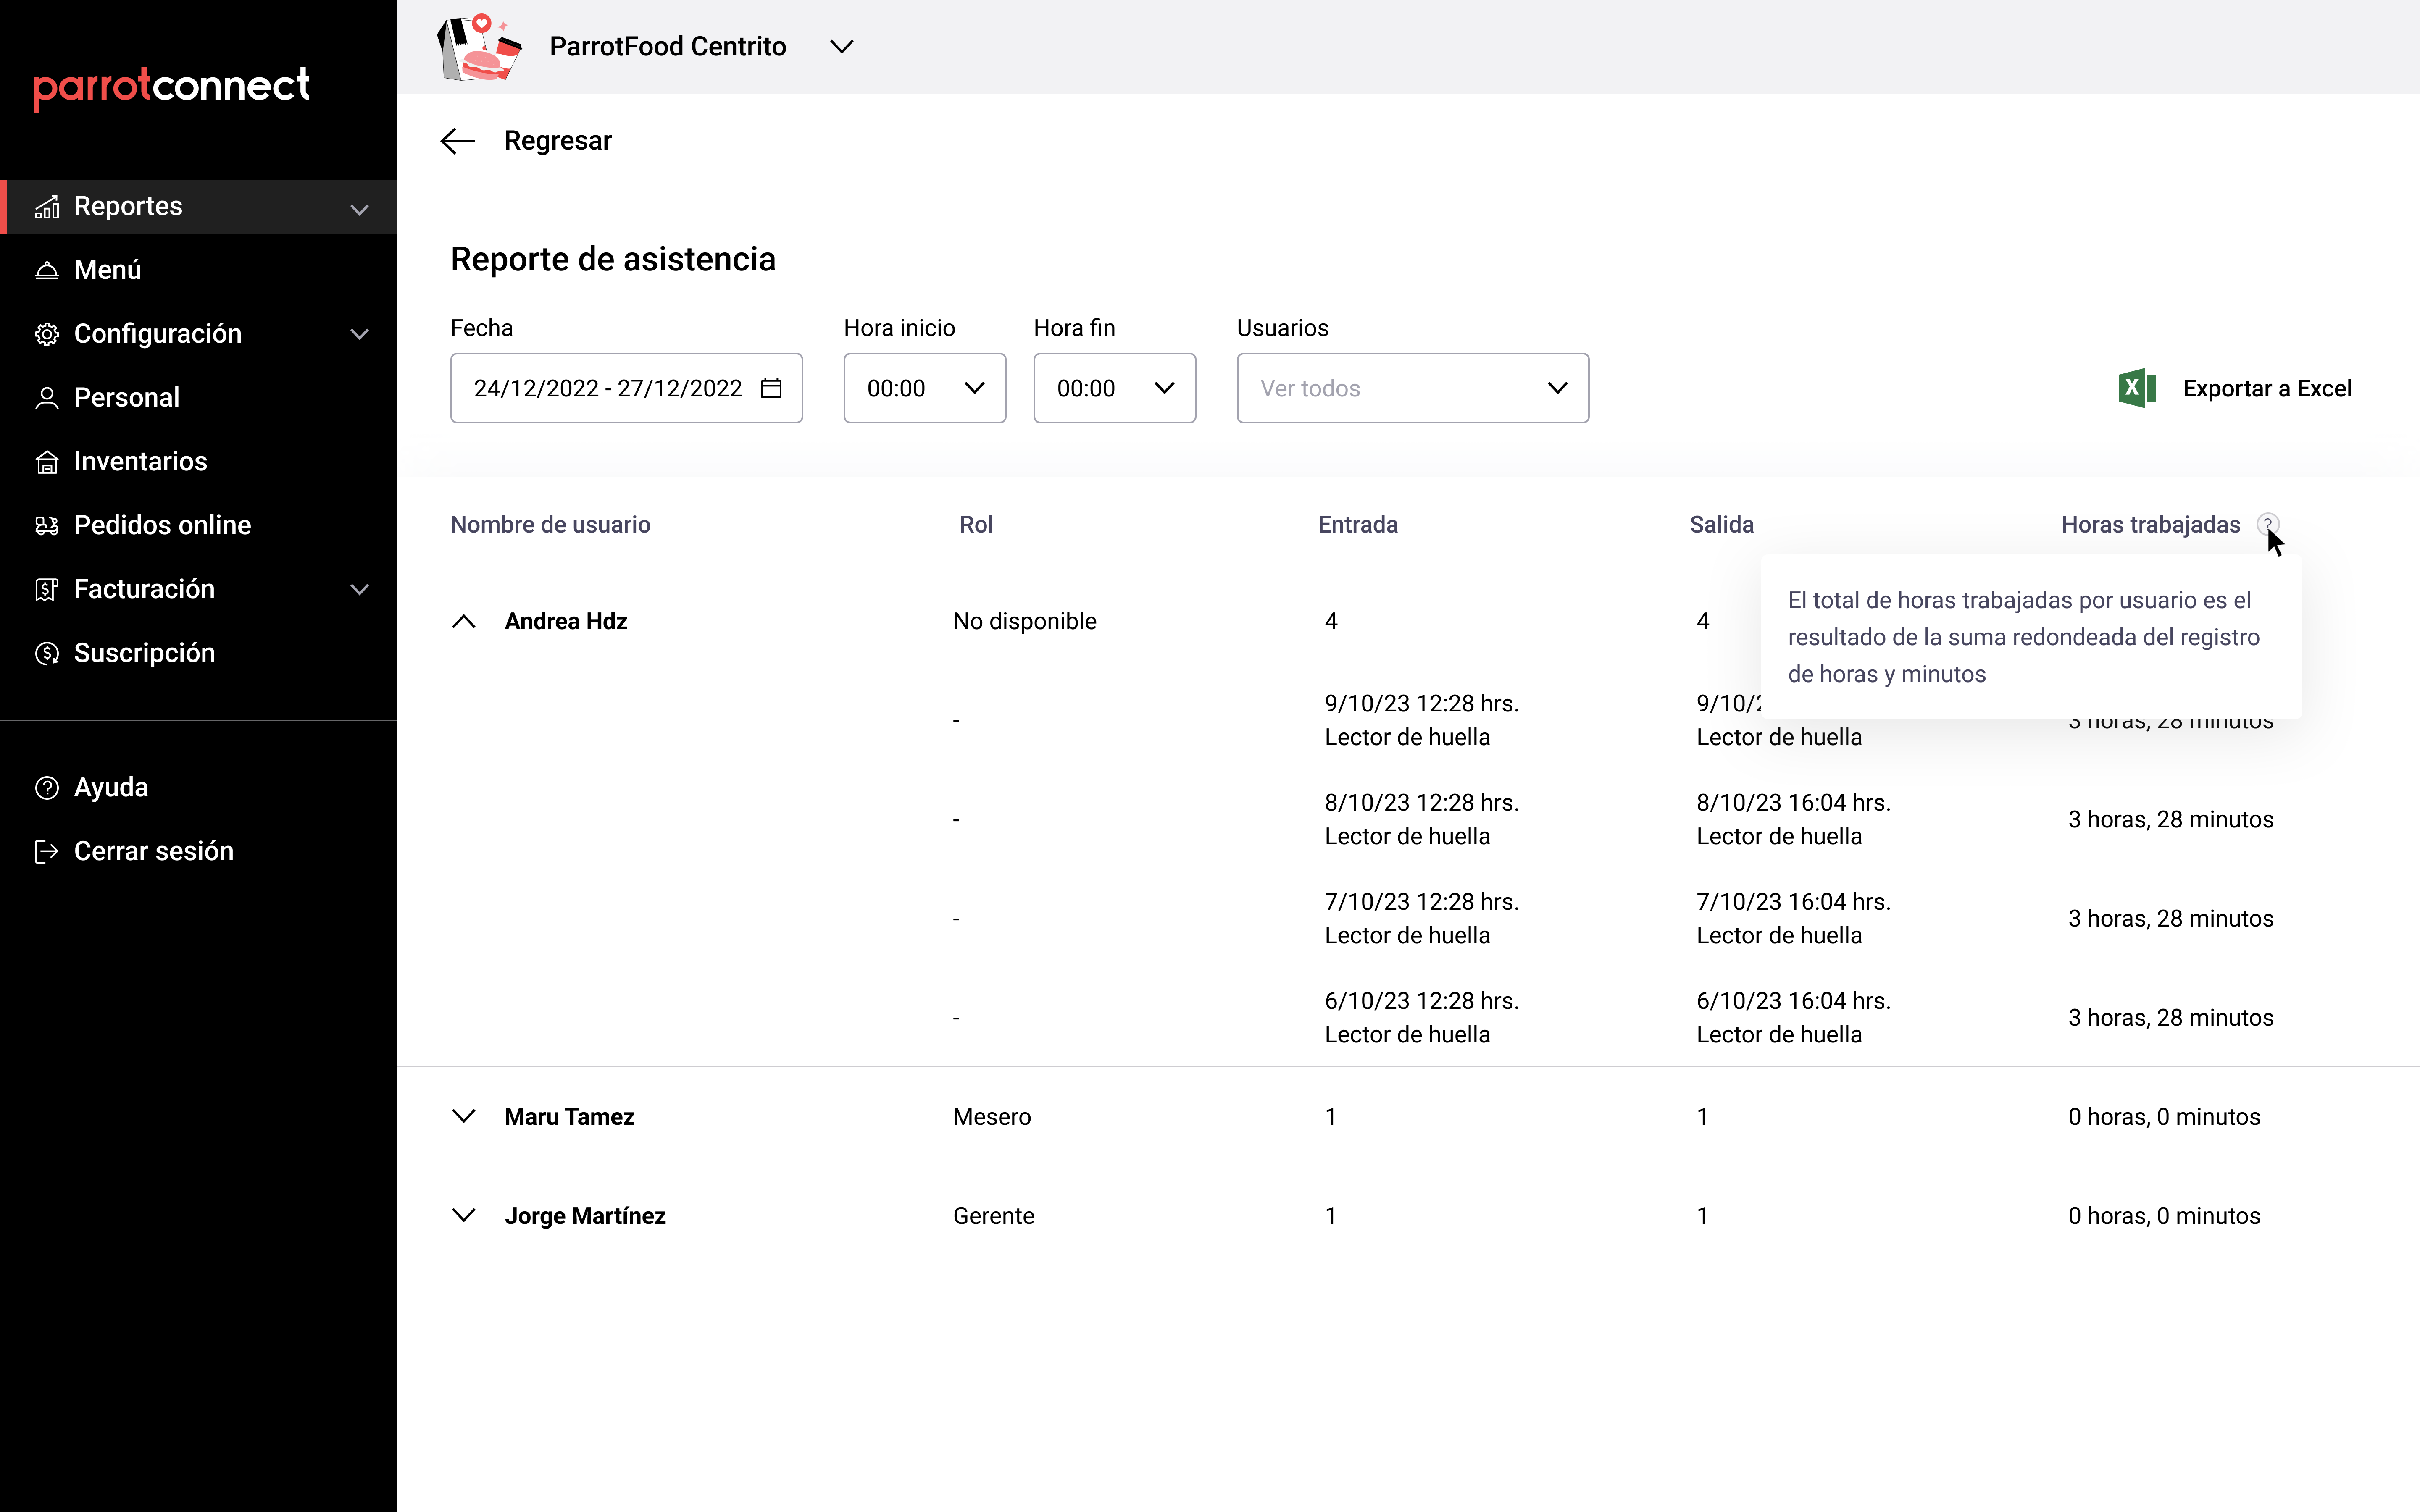Click the Ayuda question mark icon
Image resolution: width=2420 pixels, height=1512 pixels.
[x=47, y=788]
